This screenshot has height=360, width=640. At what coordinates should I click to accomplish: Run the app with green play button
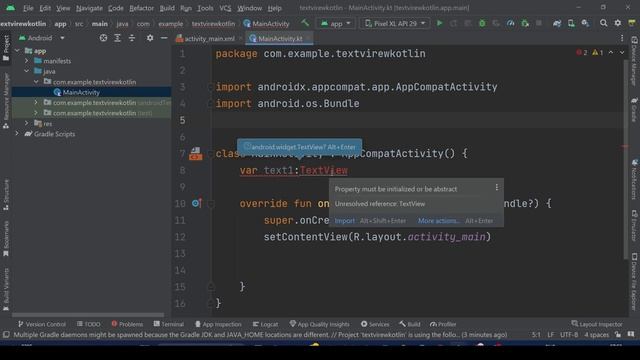440,23
